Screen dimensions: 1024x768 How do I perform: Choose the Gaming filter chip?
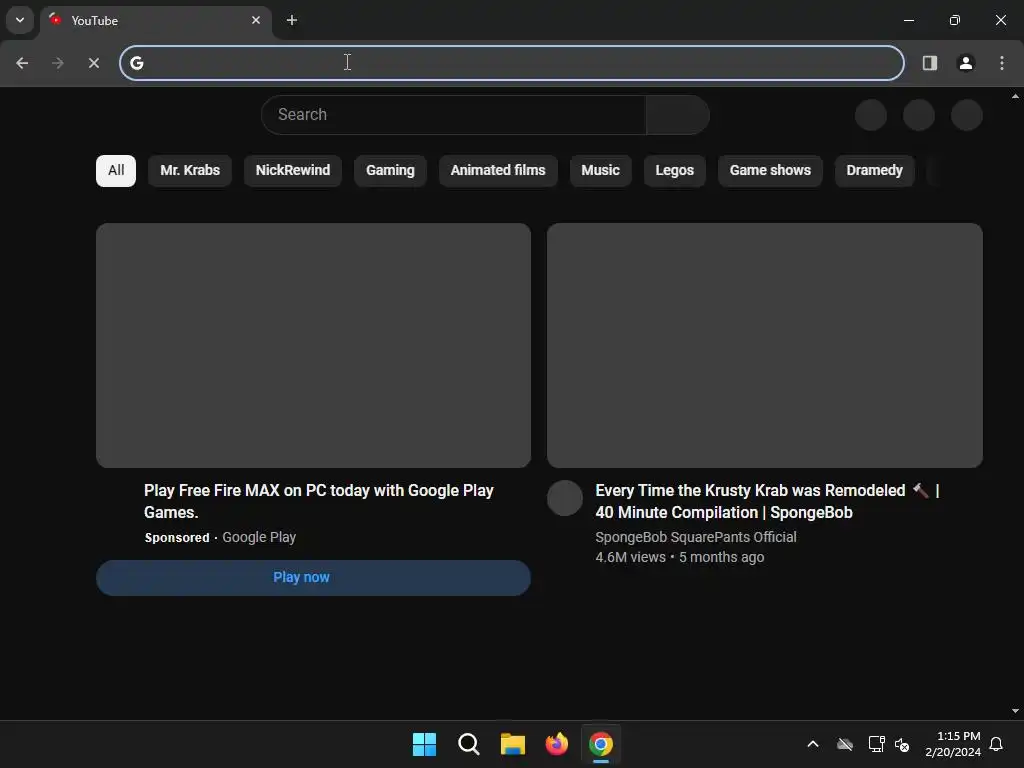pos(390,170)
